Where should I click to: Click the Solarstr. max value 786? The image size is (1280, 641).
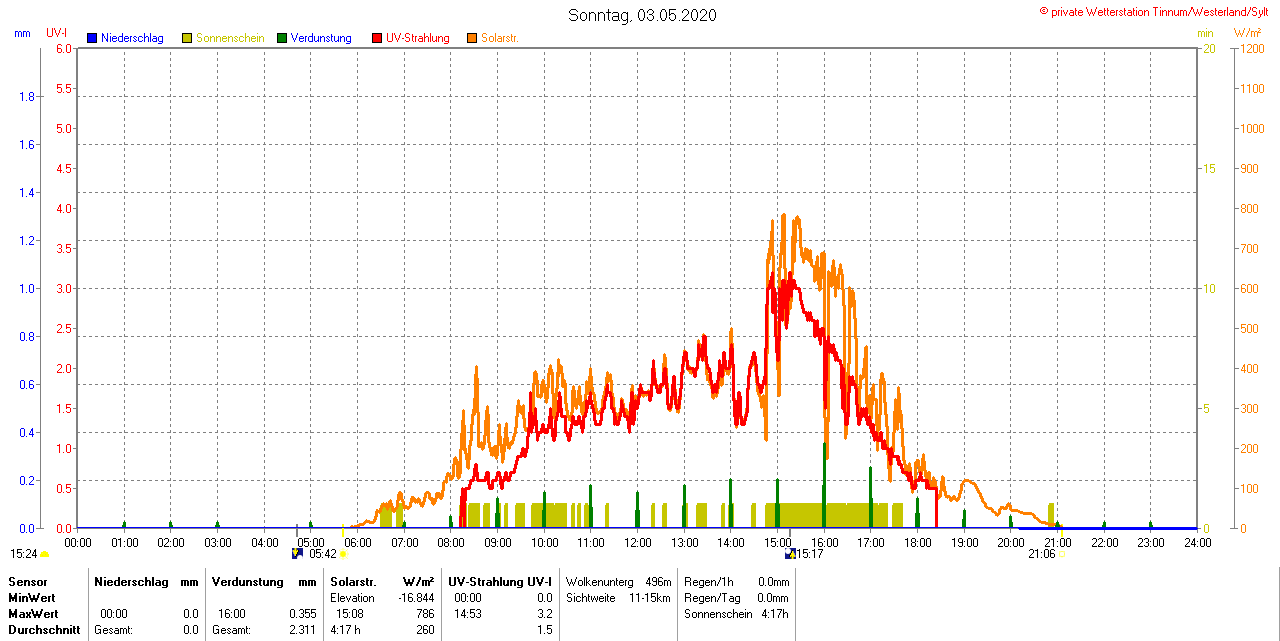pos(425,613)
